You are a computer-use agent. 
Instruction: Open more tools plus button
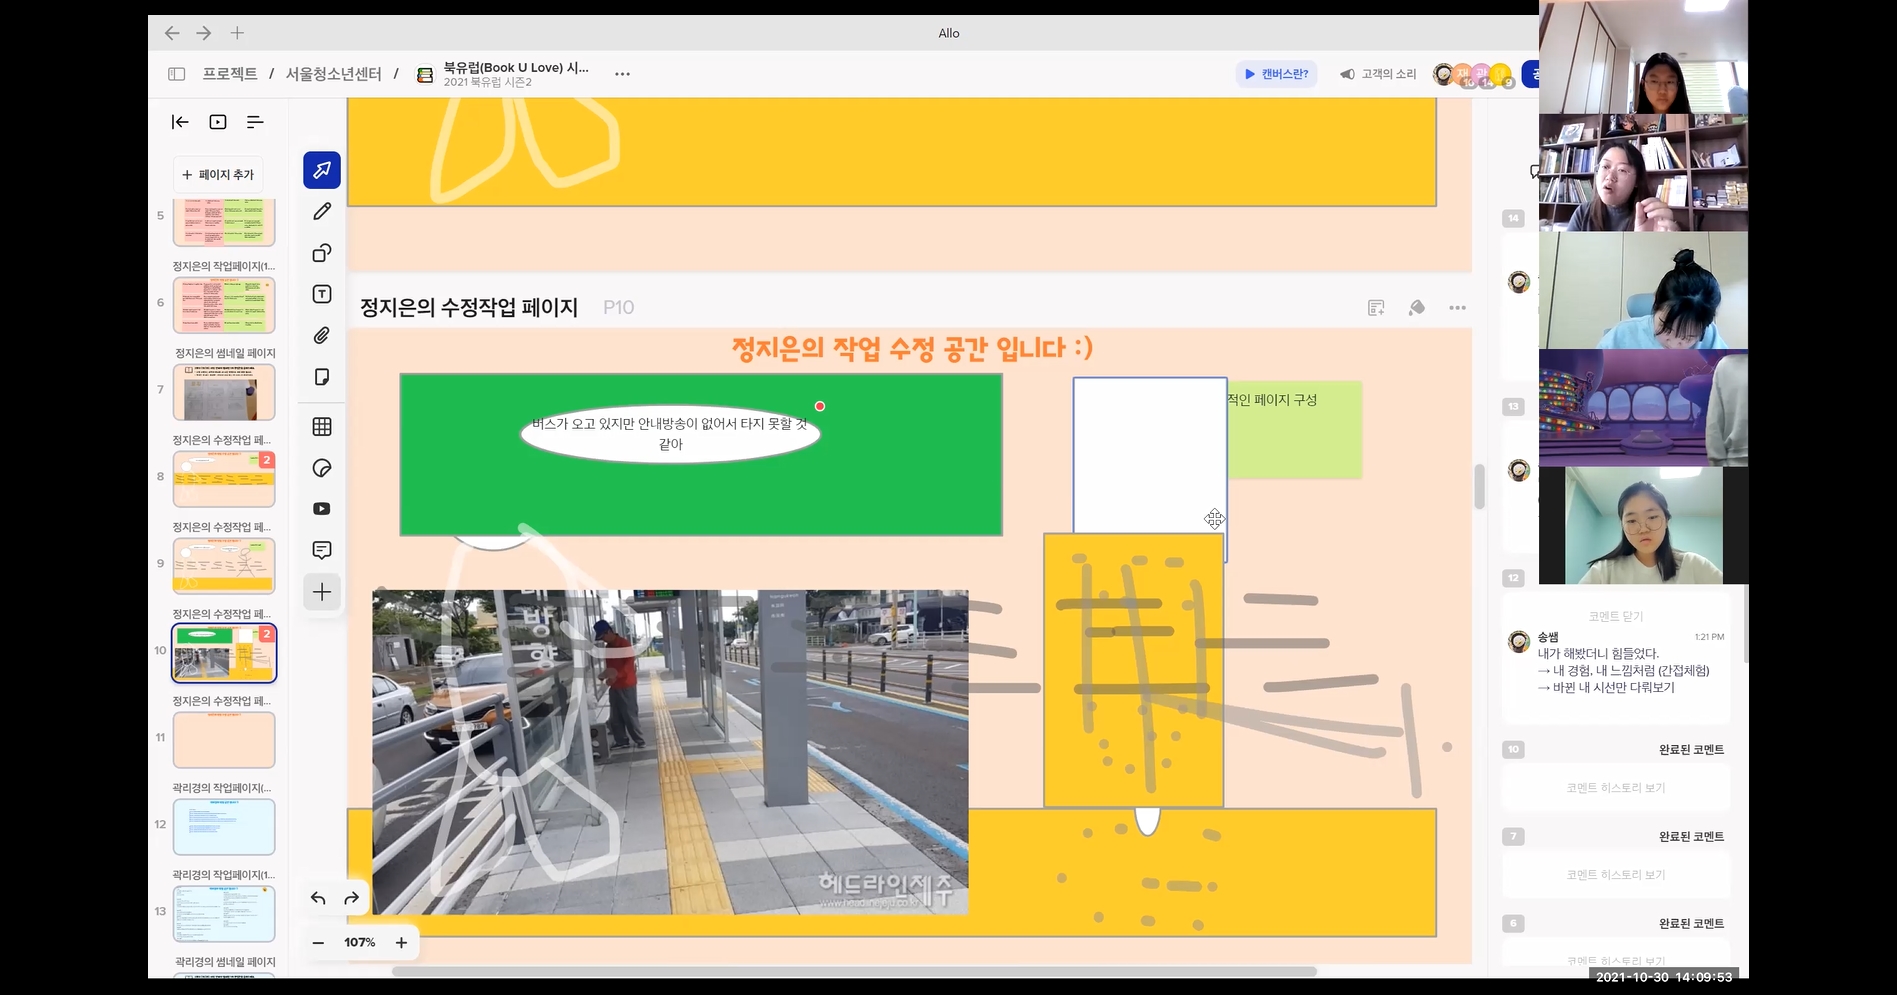[322, 592]
